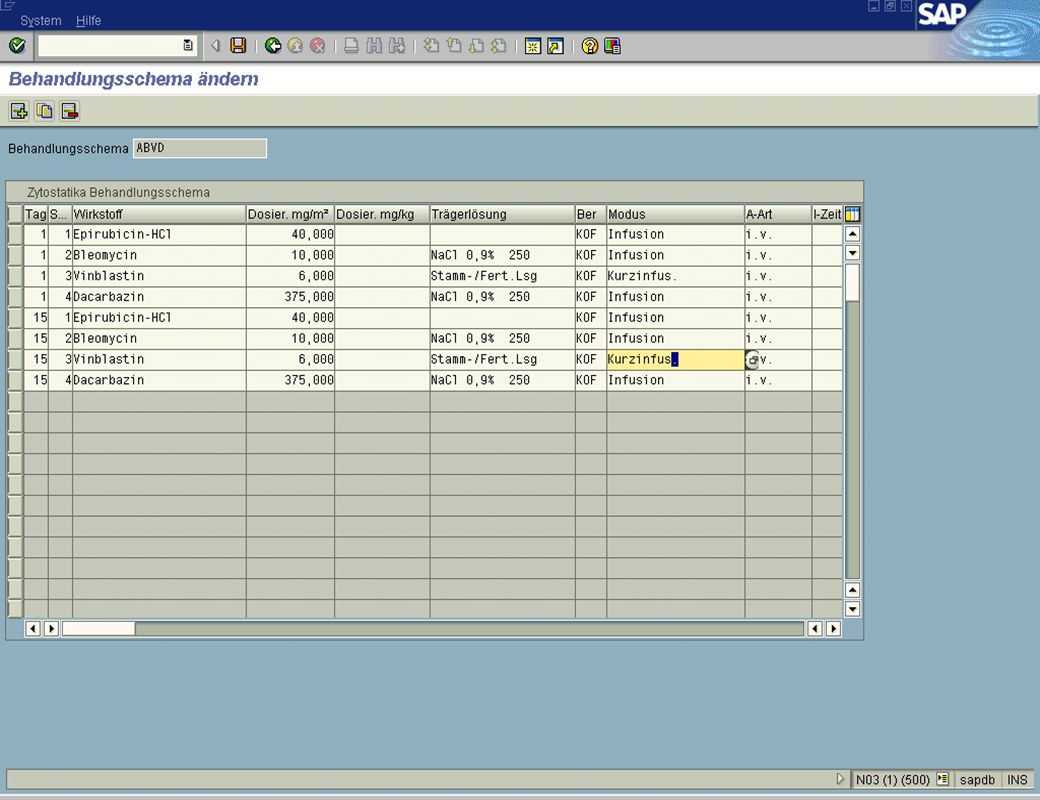1040x800 pixels.
Task: Open the command field history dropdown
Action: pyautogui.click(x=188, y=46)
